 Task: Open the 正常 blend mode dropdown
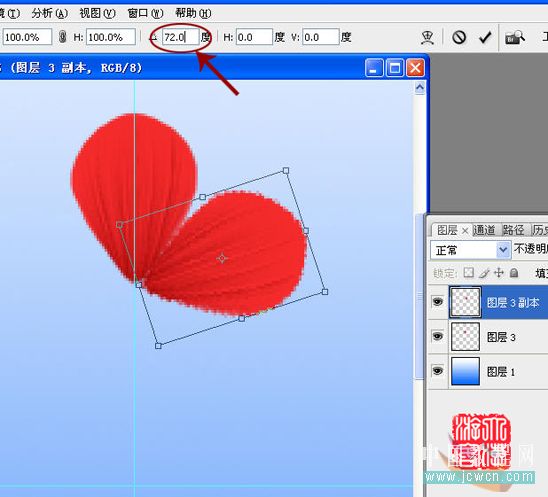point(470,250)
